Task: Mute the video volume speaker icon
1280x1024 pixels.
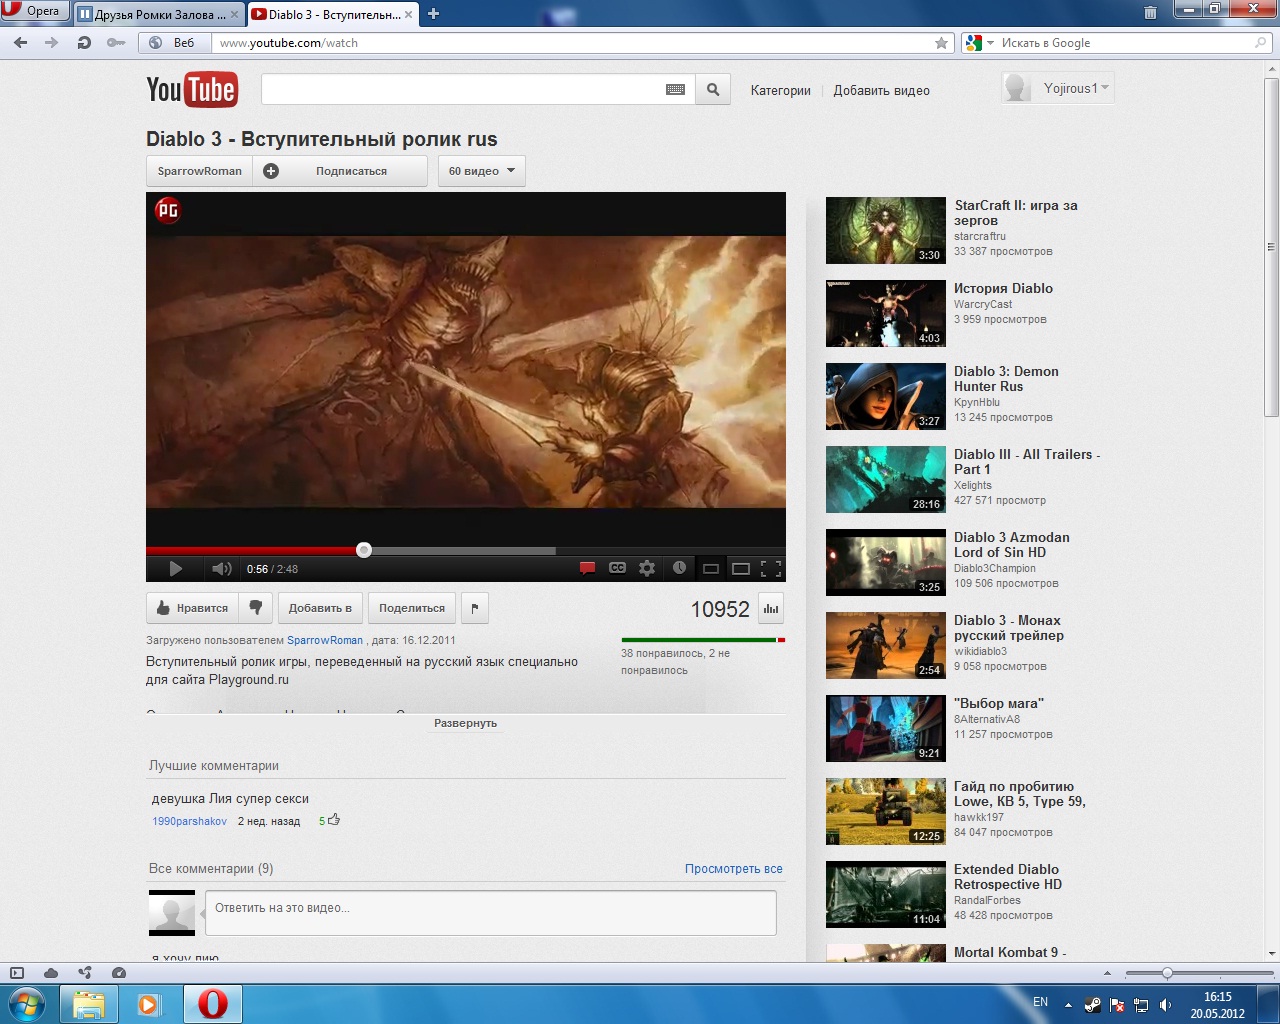Action: [x=221, y=569]
